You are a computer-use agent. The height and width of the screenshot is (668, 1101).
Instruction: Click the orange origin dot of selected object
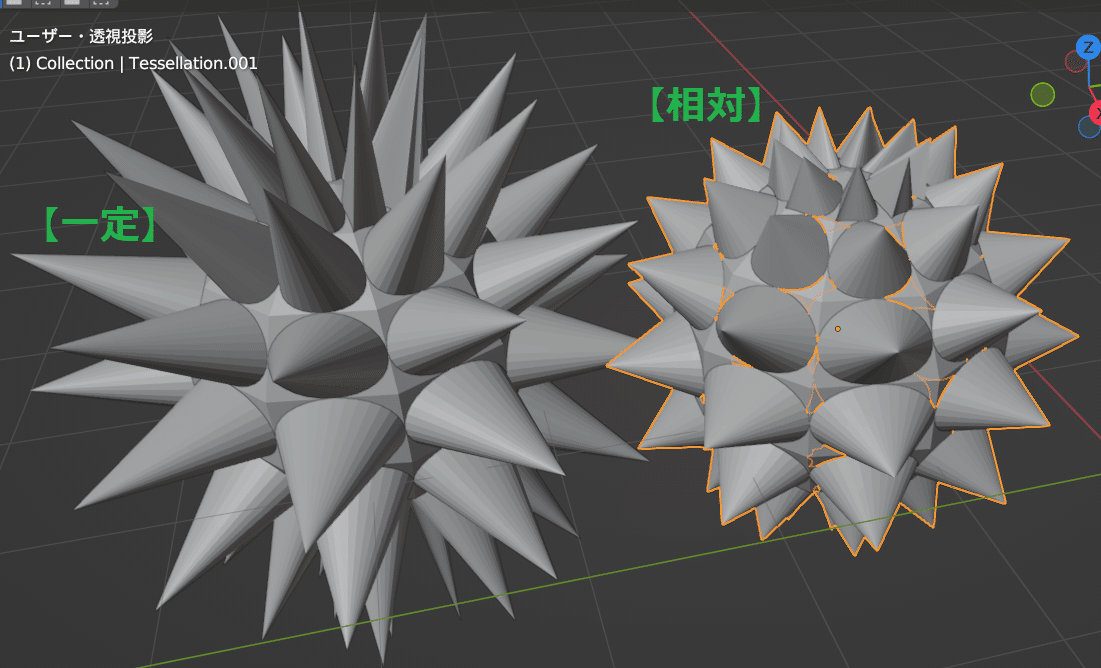pos(838,329)
